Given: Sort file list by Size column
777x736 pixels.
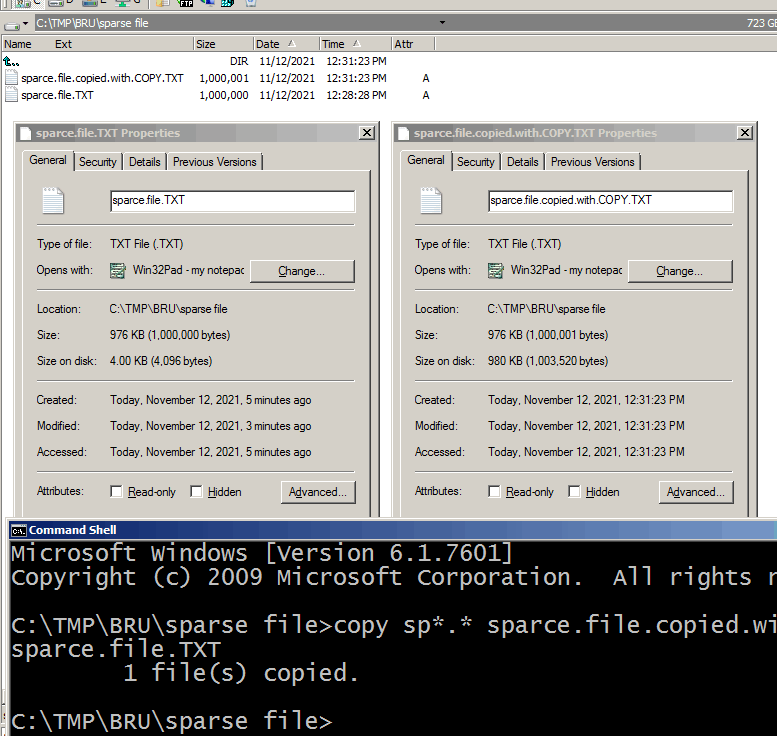Looking at the screenshot, I should point(223,44).
